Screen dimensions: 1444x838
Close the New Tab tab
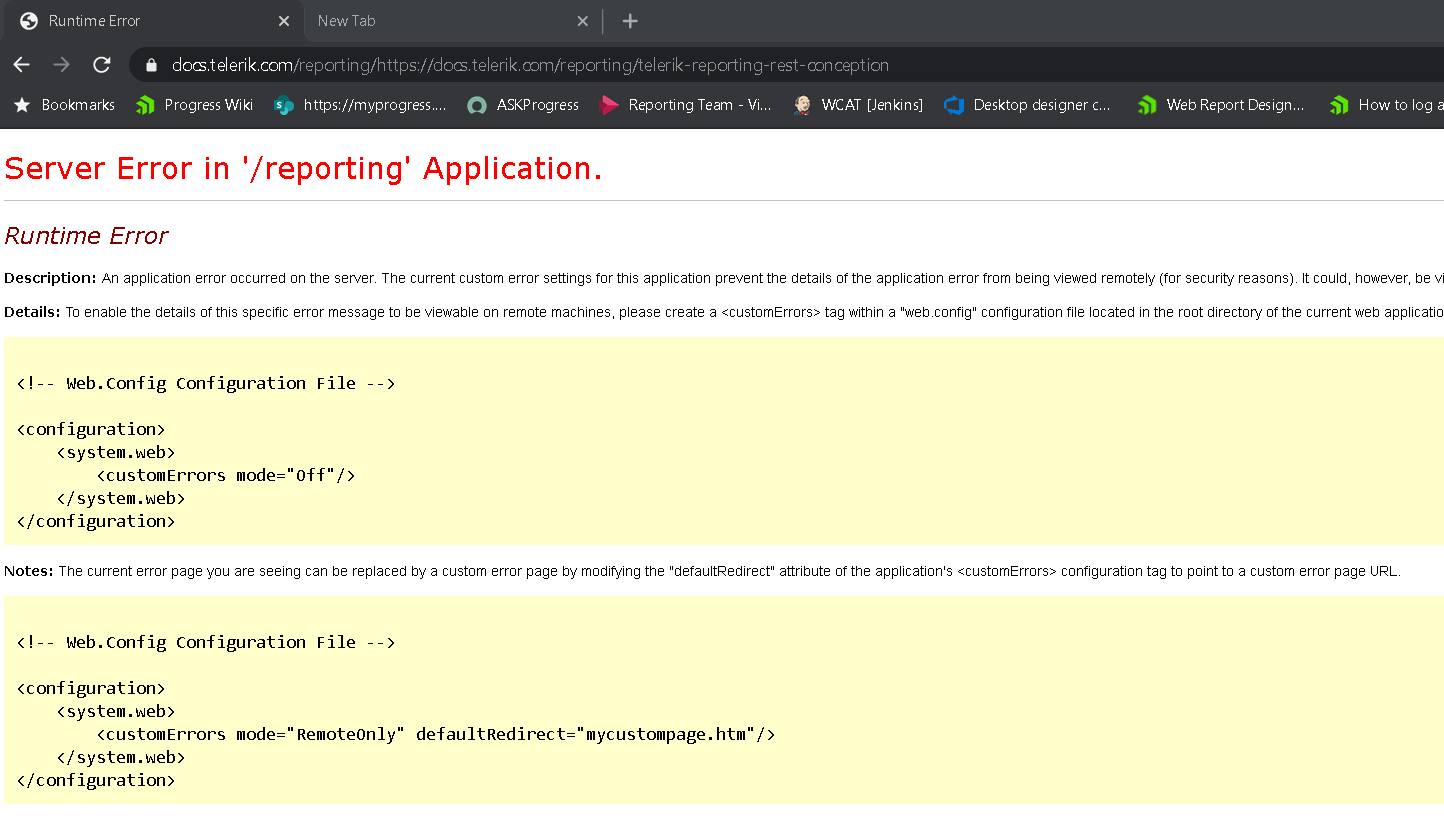click(583, 21)
